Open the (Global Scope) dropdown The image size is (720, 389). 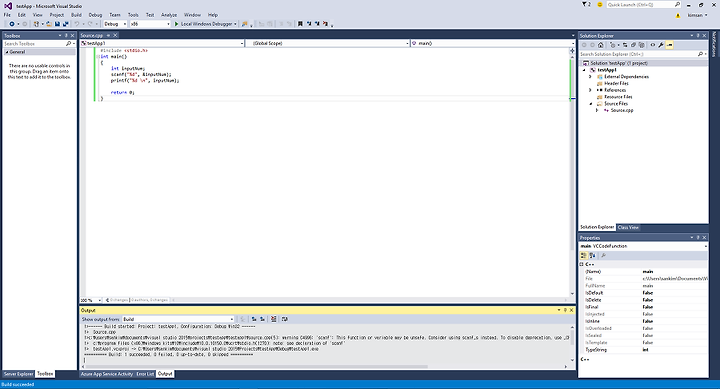tap(327, 43)
